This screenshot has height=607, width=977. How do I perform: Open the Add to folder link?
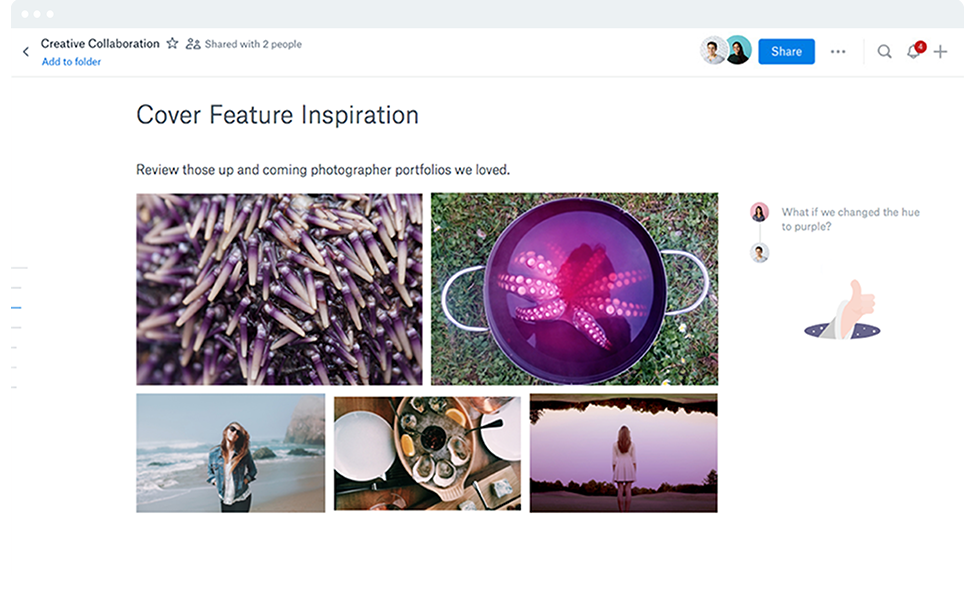pyautogui.click(x=69, y=61)
